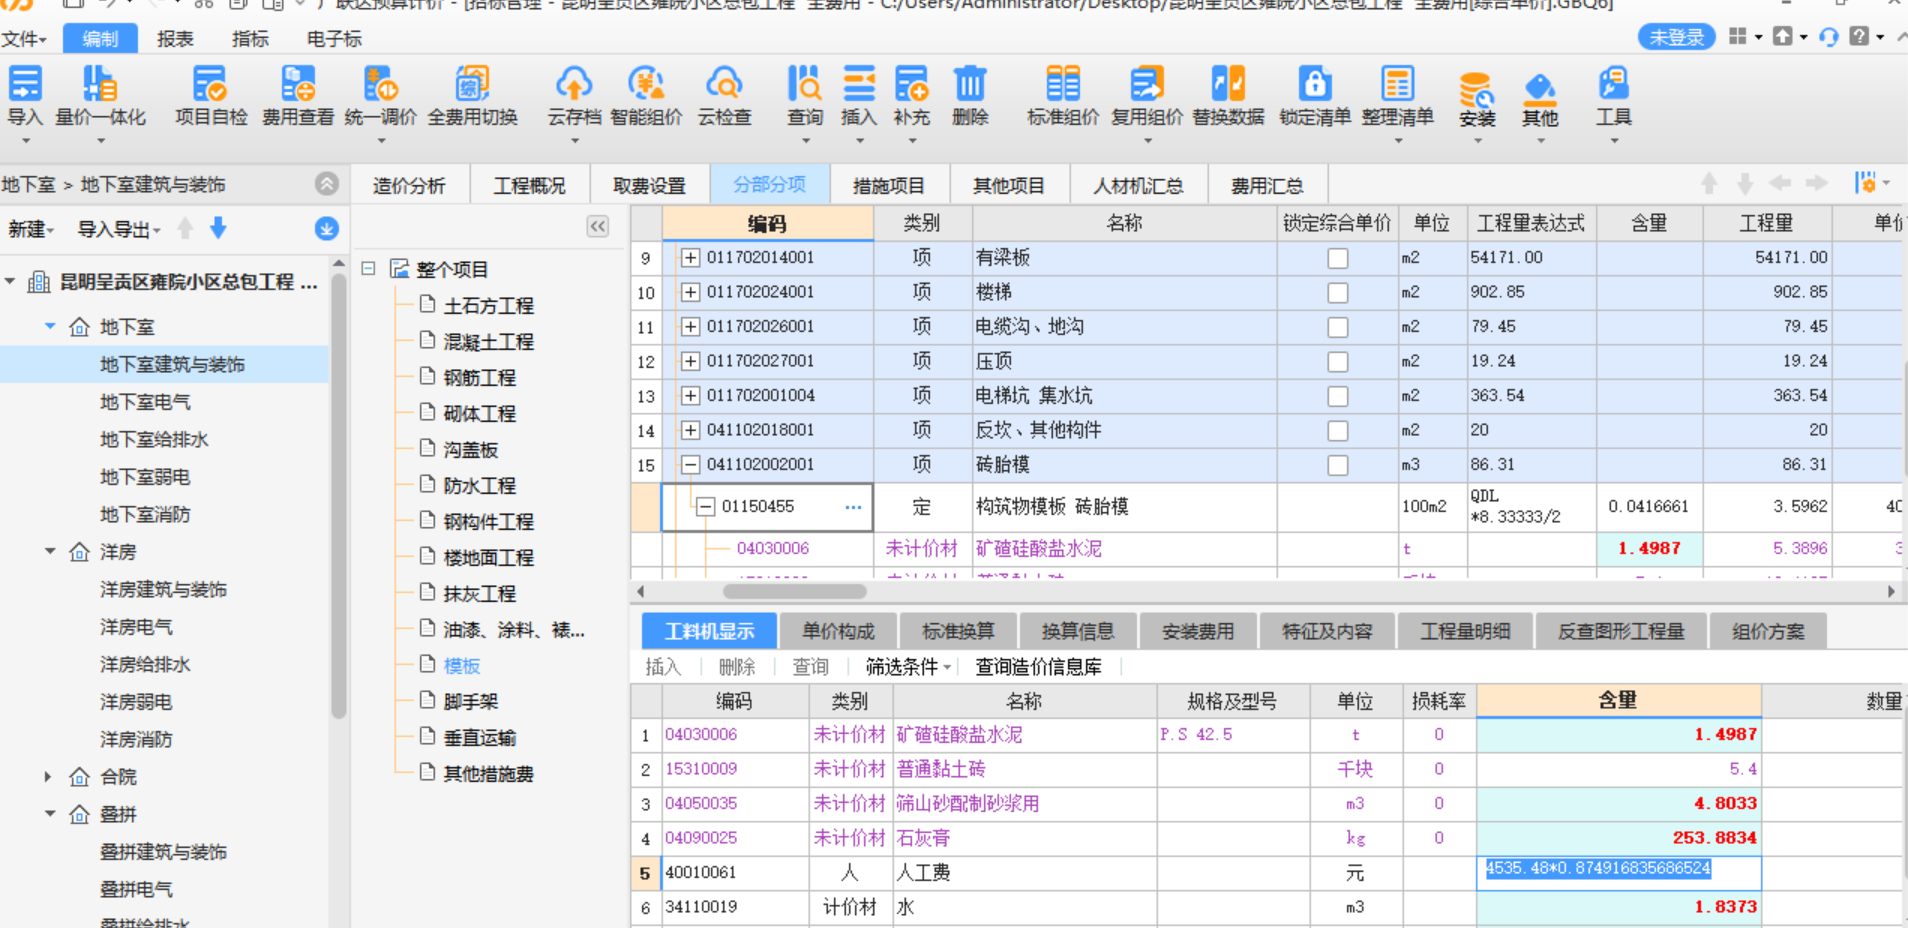This screenshot has height=928, width=1908.
Task: Click the 插入 button in lower panel
Action: coord(662,667)
